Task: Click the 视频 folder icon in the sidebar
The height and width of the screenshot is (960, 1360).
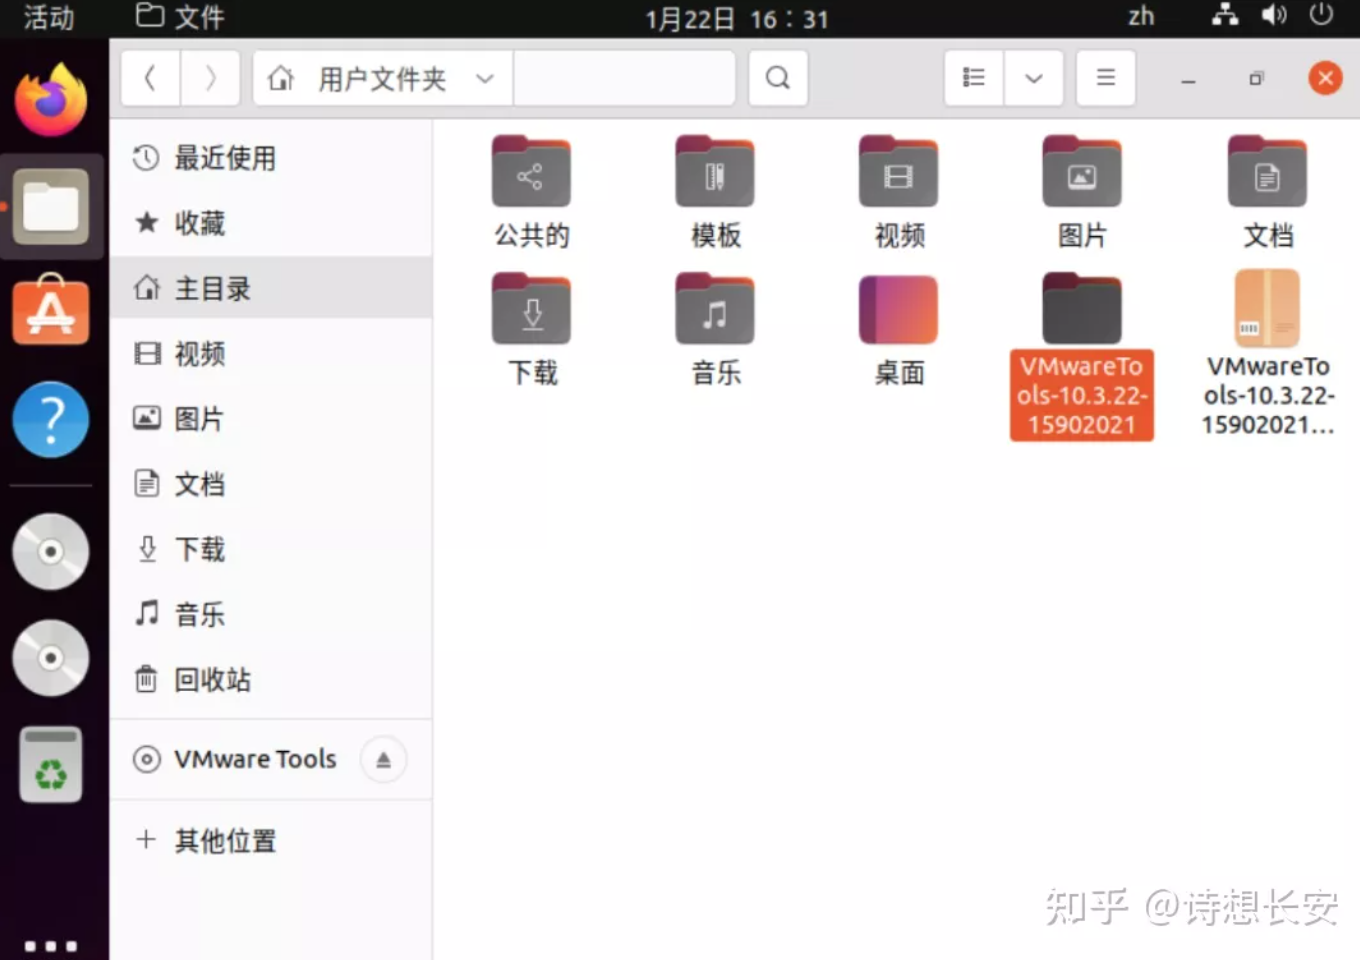Action: tap(147, 354)
